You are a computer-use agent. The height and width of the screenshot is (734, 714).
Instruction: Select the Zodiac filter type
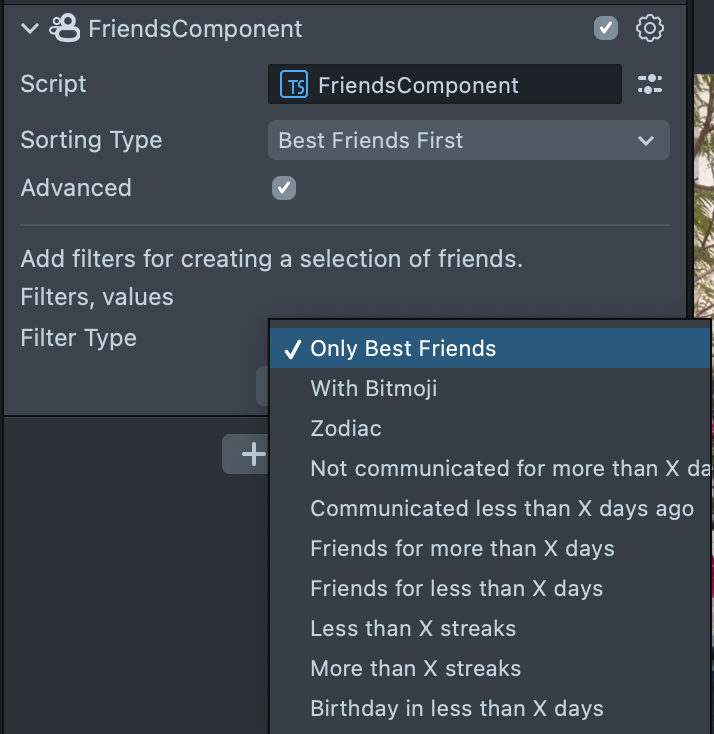pos(346,428)
